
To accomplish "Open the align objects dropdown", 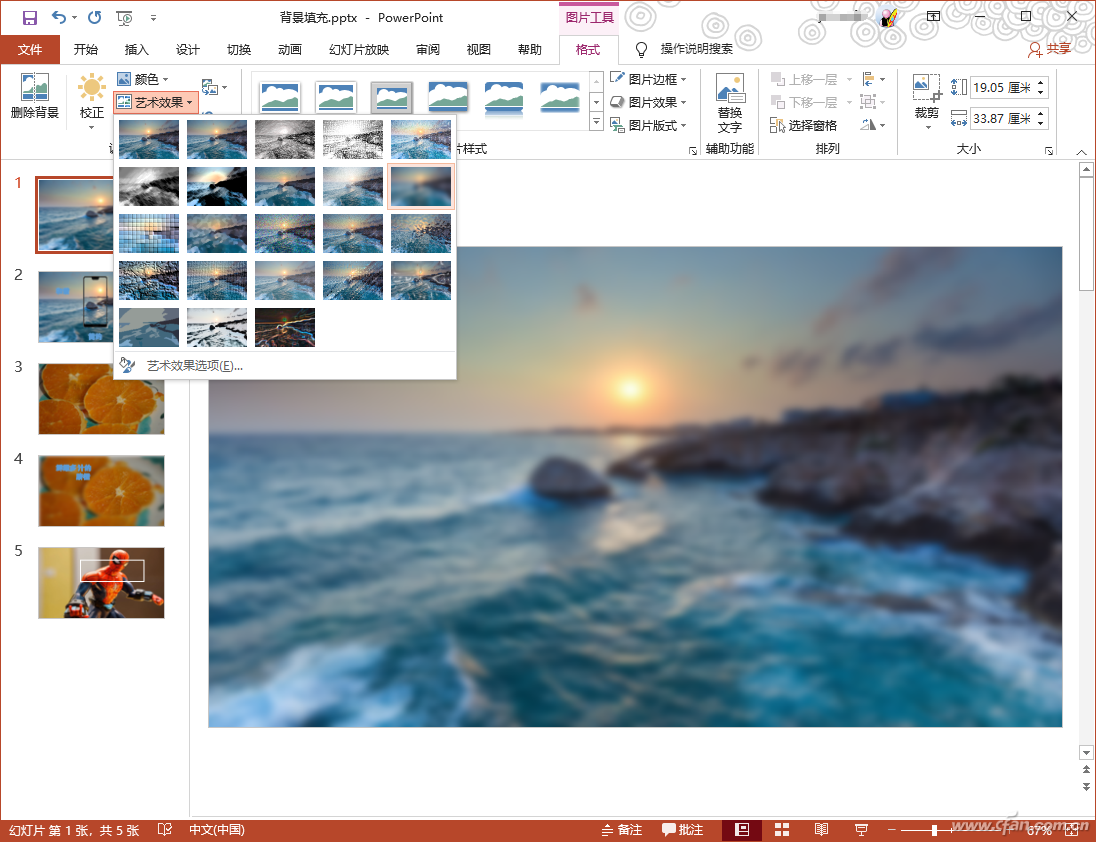I will pyautogui.click(x=873, y=79).
